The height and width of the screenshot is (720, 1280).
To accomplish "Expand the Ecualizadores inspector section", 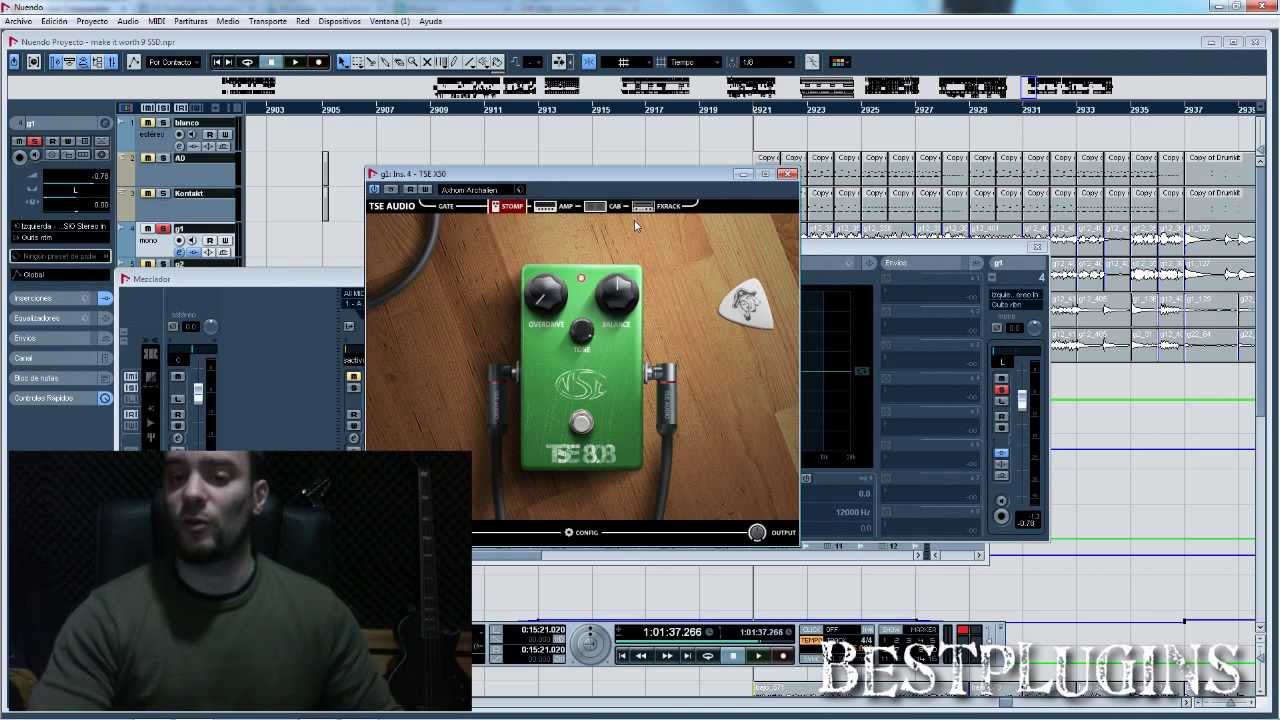I will click(61, 318).
